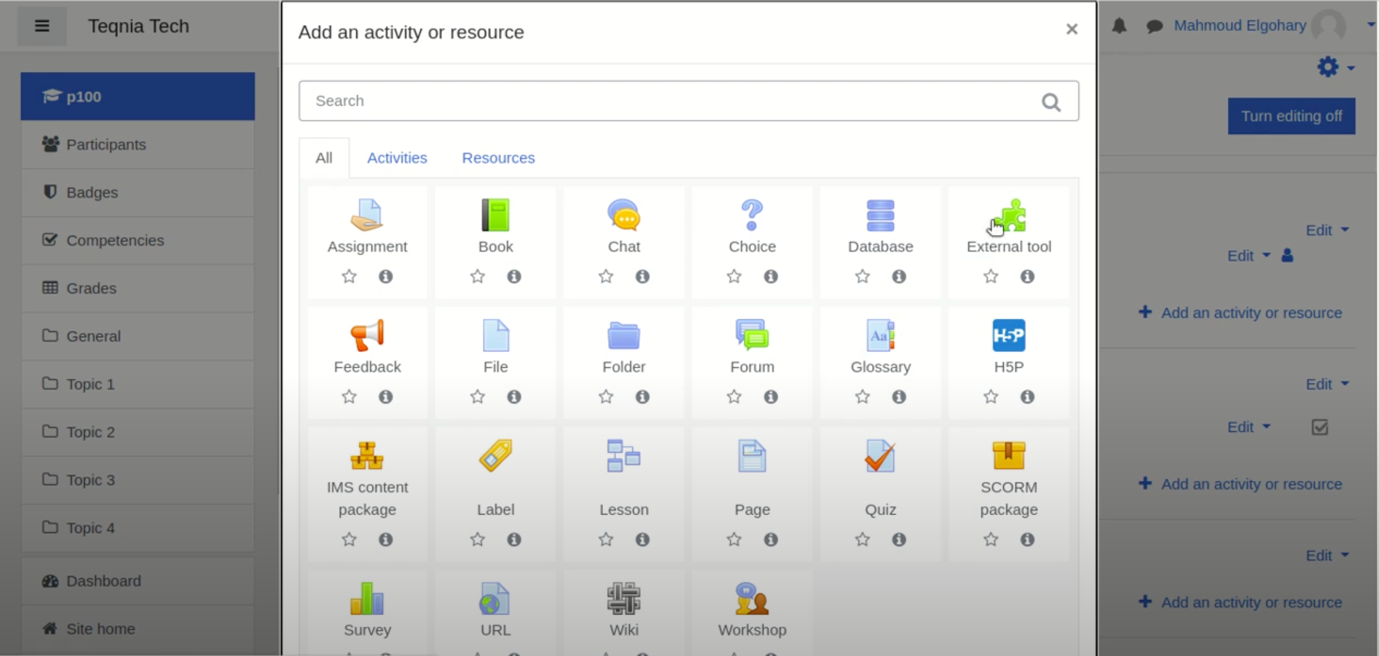
Task: Star the Quiz activity as favourite
Action: 862,539
